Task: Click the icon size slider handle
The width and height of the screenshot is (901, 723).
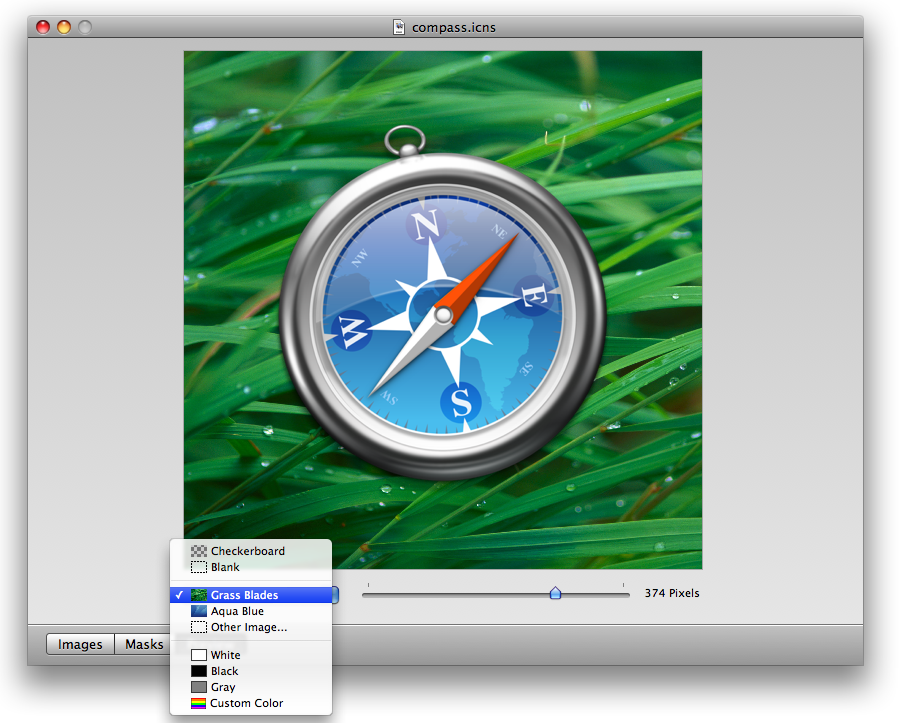Action: tap(555, 593)
